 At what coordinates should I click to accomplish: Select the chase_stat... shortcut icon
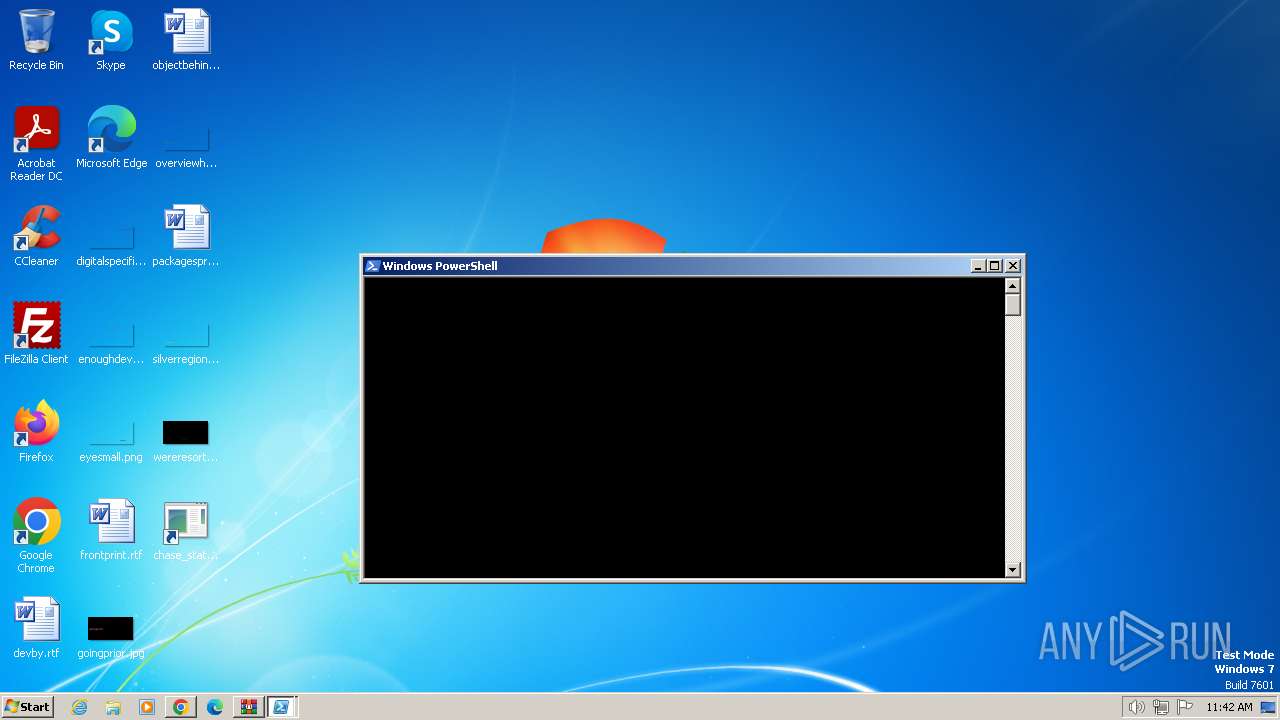click(x=186, y=529)
